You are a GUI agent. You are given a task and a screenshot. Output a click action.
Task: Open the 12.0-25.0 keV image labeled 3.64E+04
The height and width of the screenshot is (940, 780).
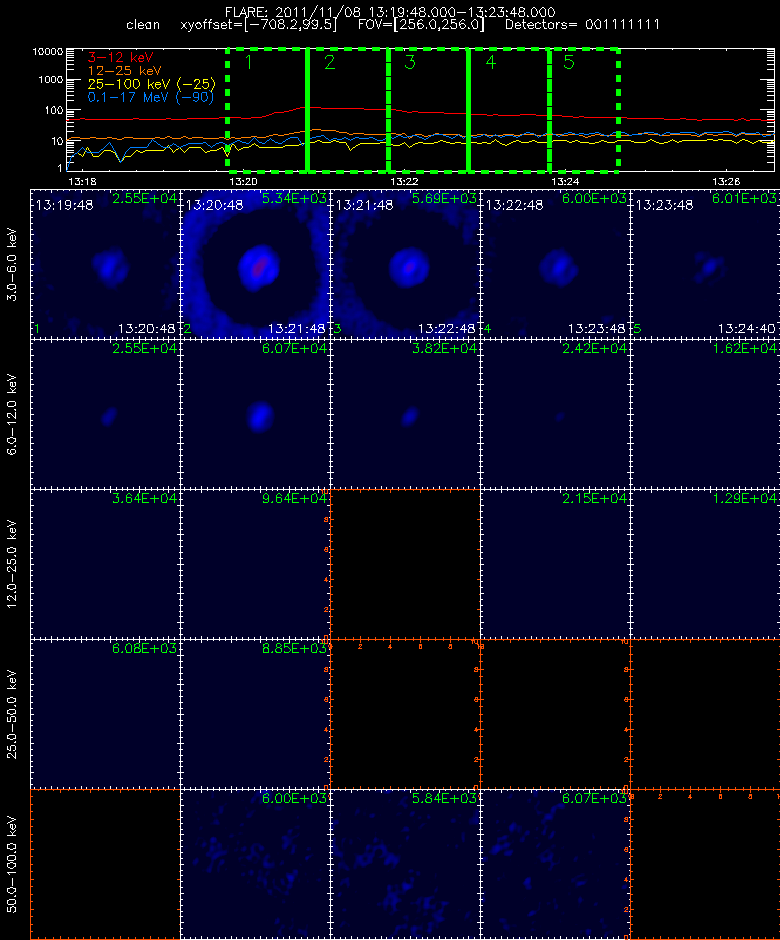[x=105, y=564]
